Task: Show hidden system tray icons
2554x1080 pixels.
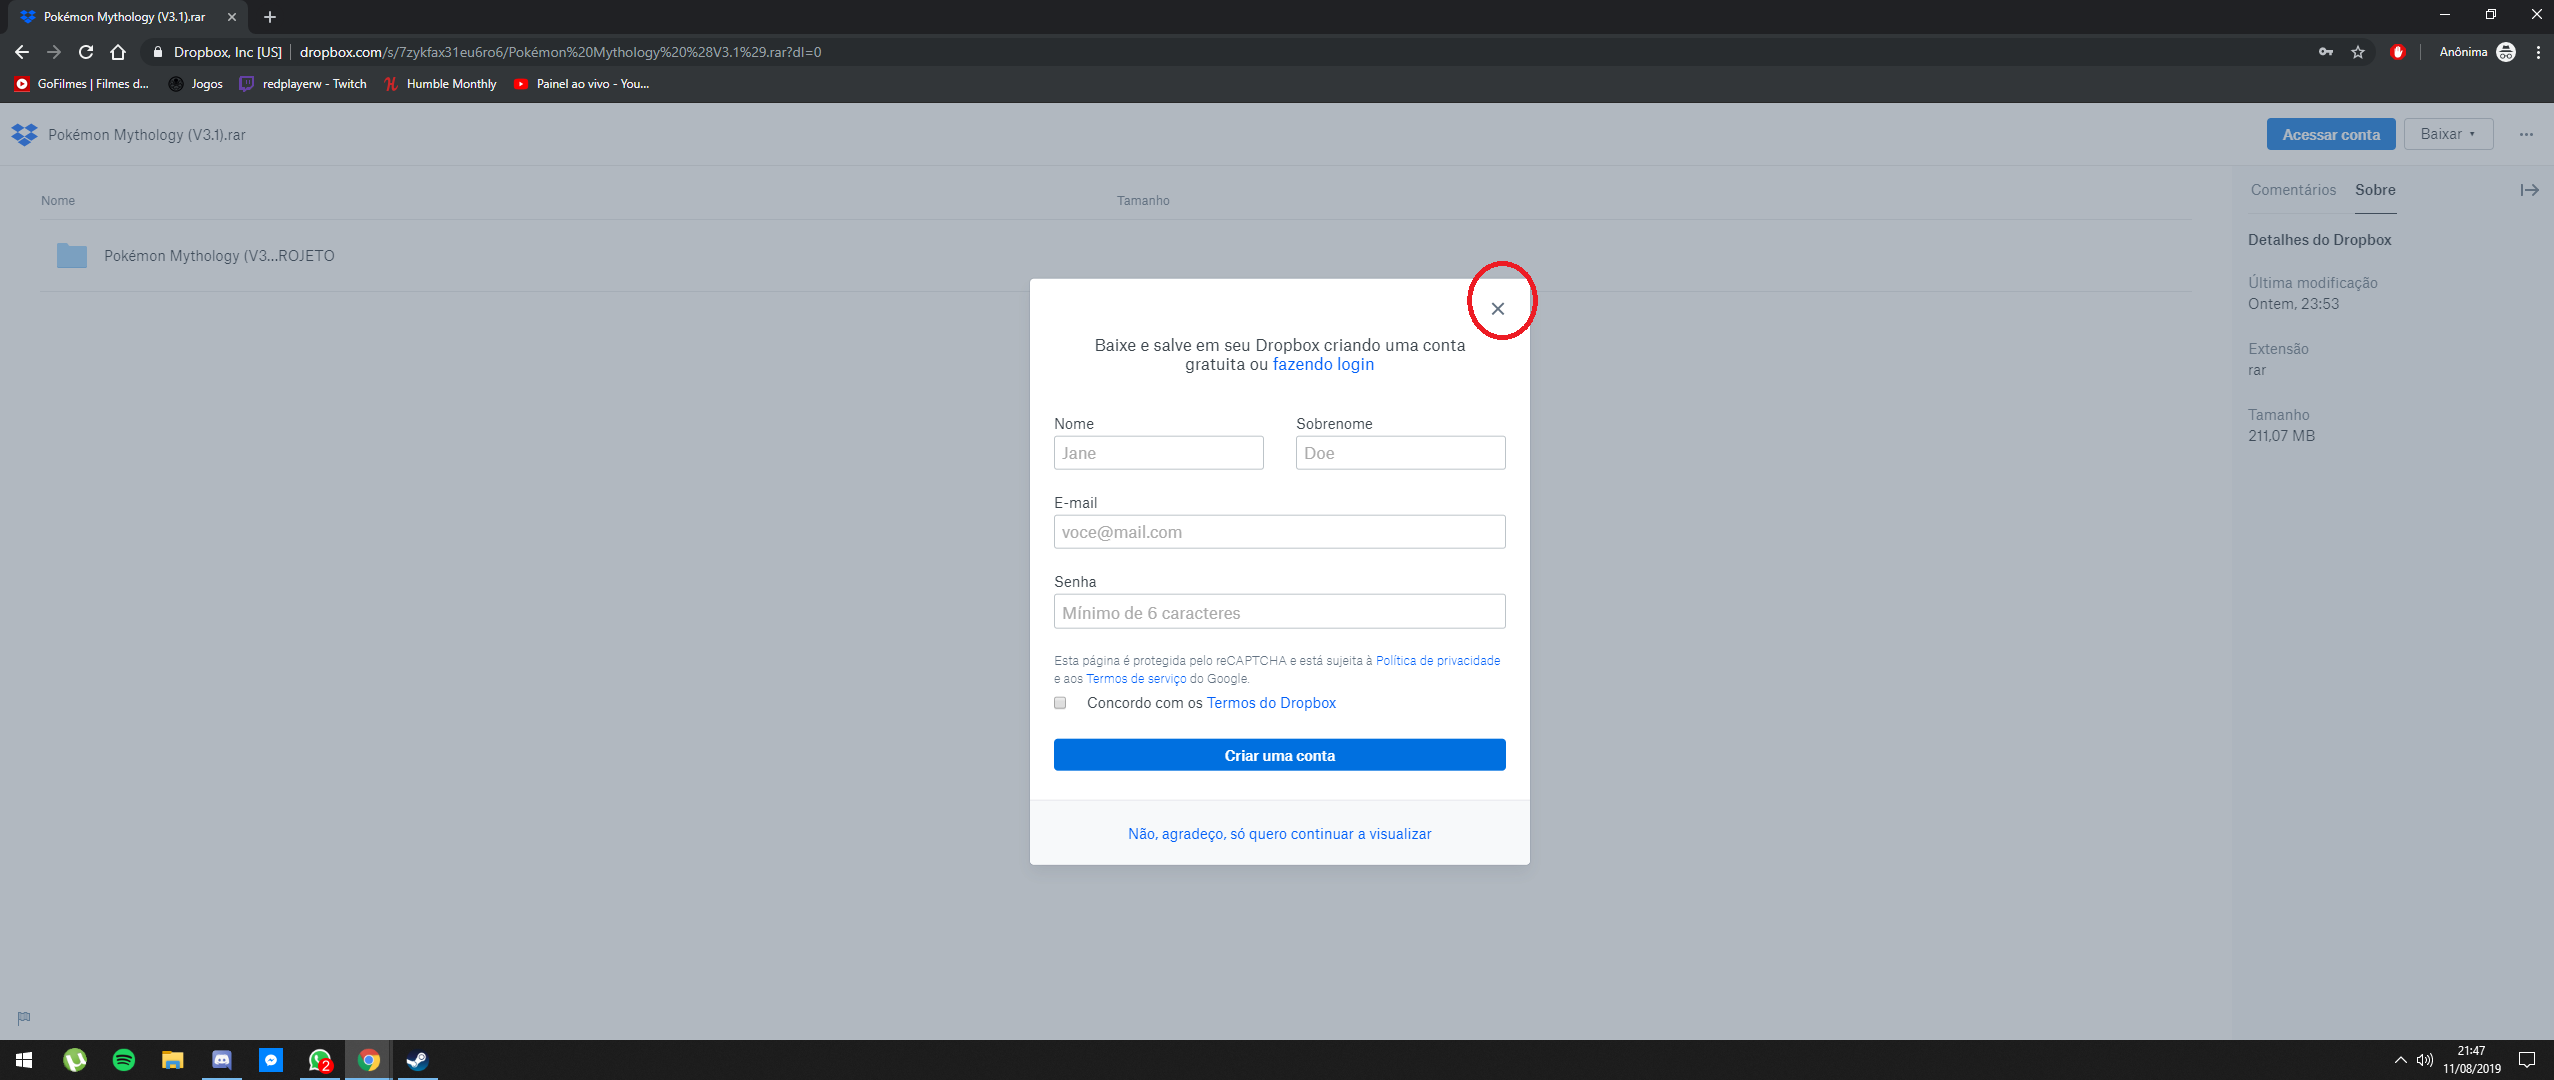Action: point(2400,1060)
